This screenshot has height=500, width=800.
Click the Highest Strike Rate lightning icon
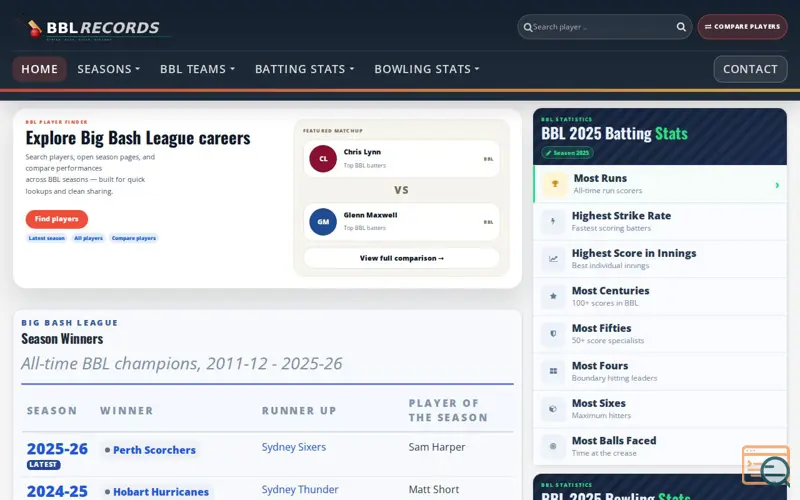[553, 221]
